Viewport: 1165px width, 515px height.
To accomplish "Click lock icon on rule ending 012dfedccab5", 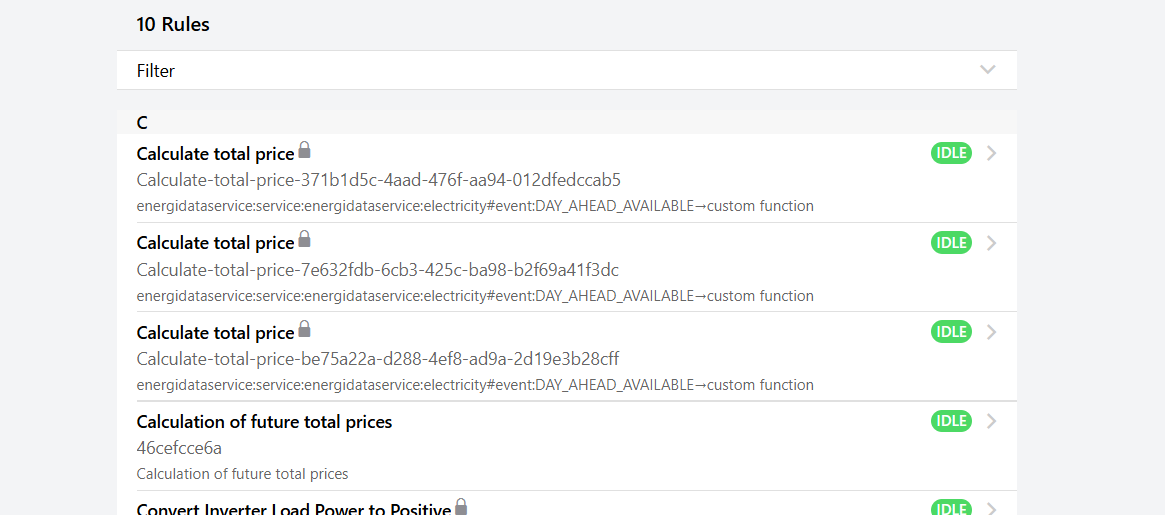I will (305, 150).
